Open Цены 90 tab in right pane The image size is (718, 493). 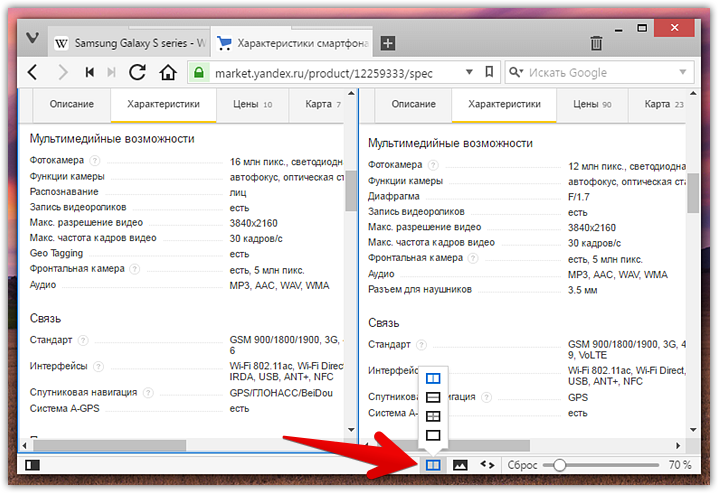(592, 104)
